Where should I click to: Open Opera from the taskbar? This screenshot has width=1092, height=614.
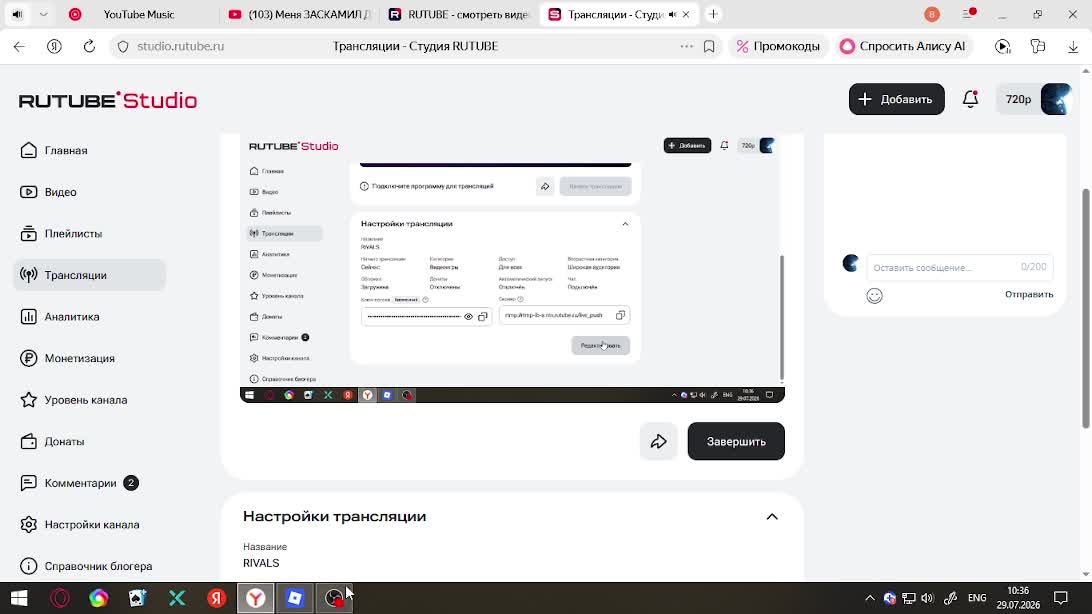pos(60,598)
